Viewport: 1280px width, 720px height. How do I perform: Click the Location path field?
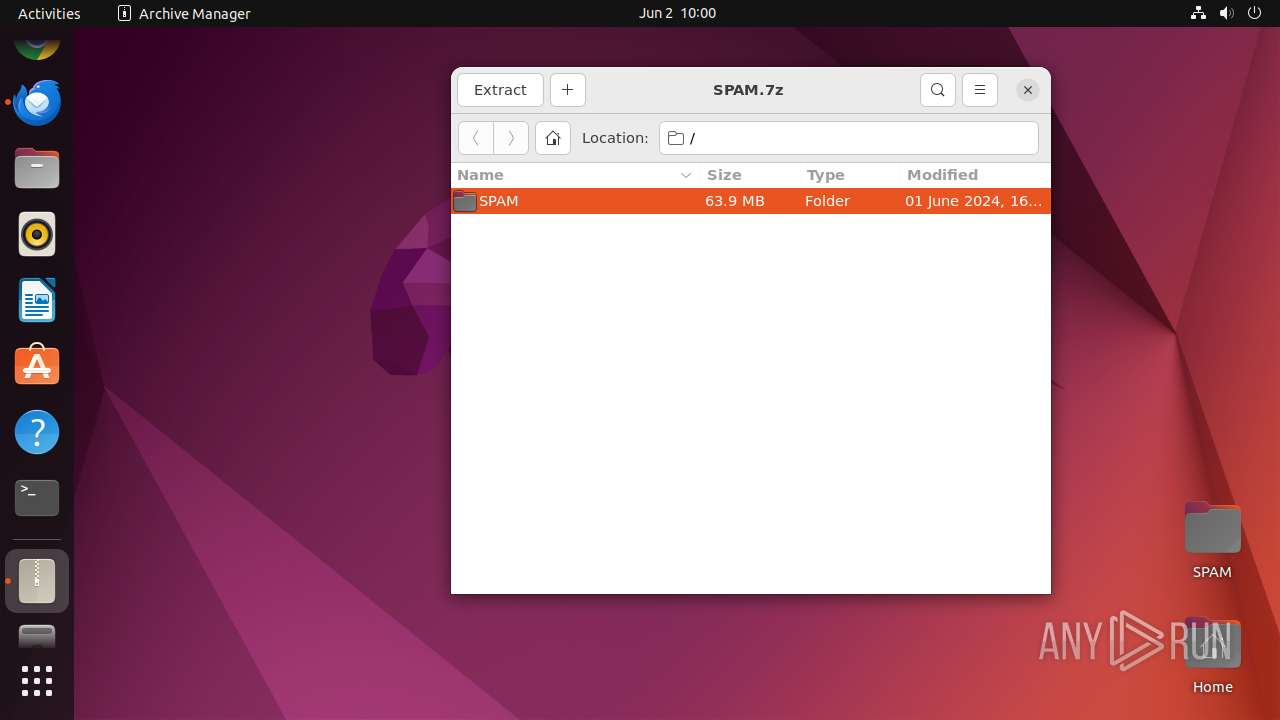(849, 138)
